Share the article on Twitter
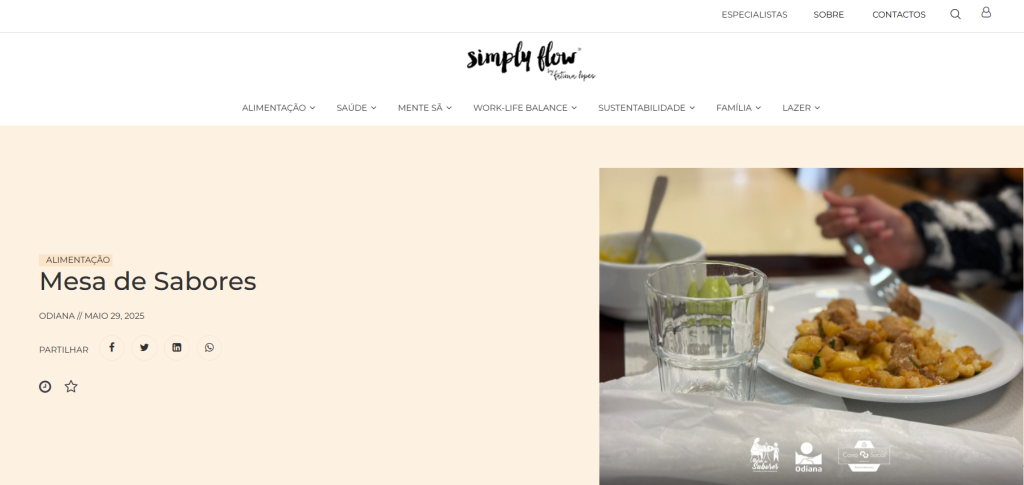Image resolution: width=1024 pixels, height=485 pixels. (x=144, y=348)
